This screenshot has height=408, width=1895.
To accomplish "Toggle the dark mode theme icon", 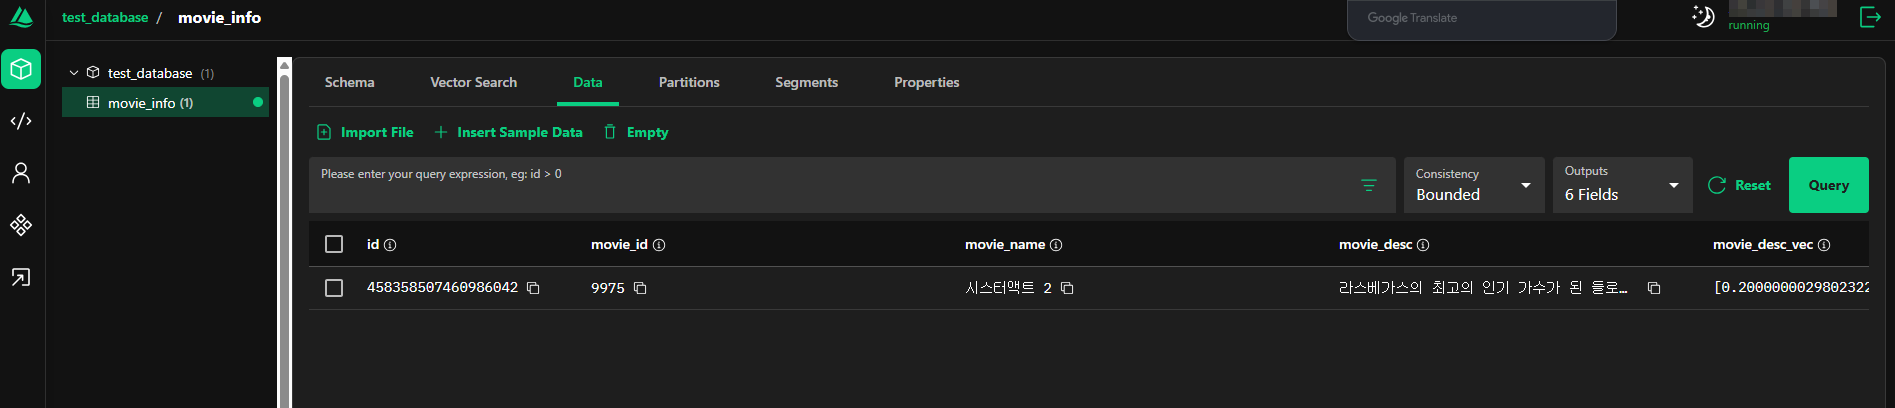I will (1703, 16).
